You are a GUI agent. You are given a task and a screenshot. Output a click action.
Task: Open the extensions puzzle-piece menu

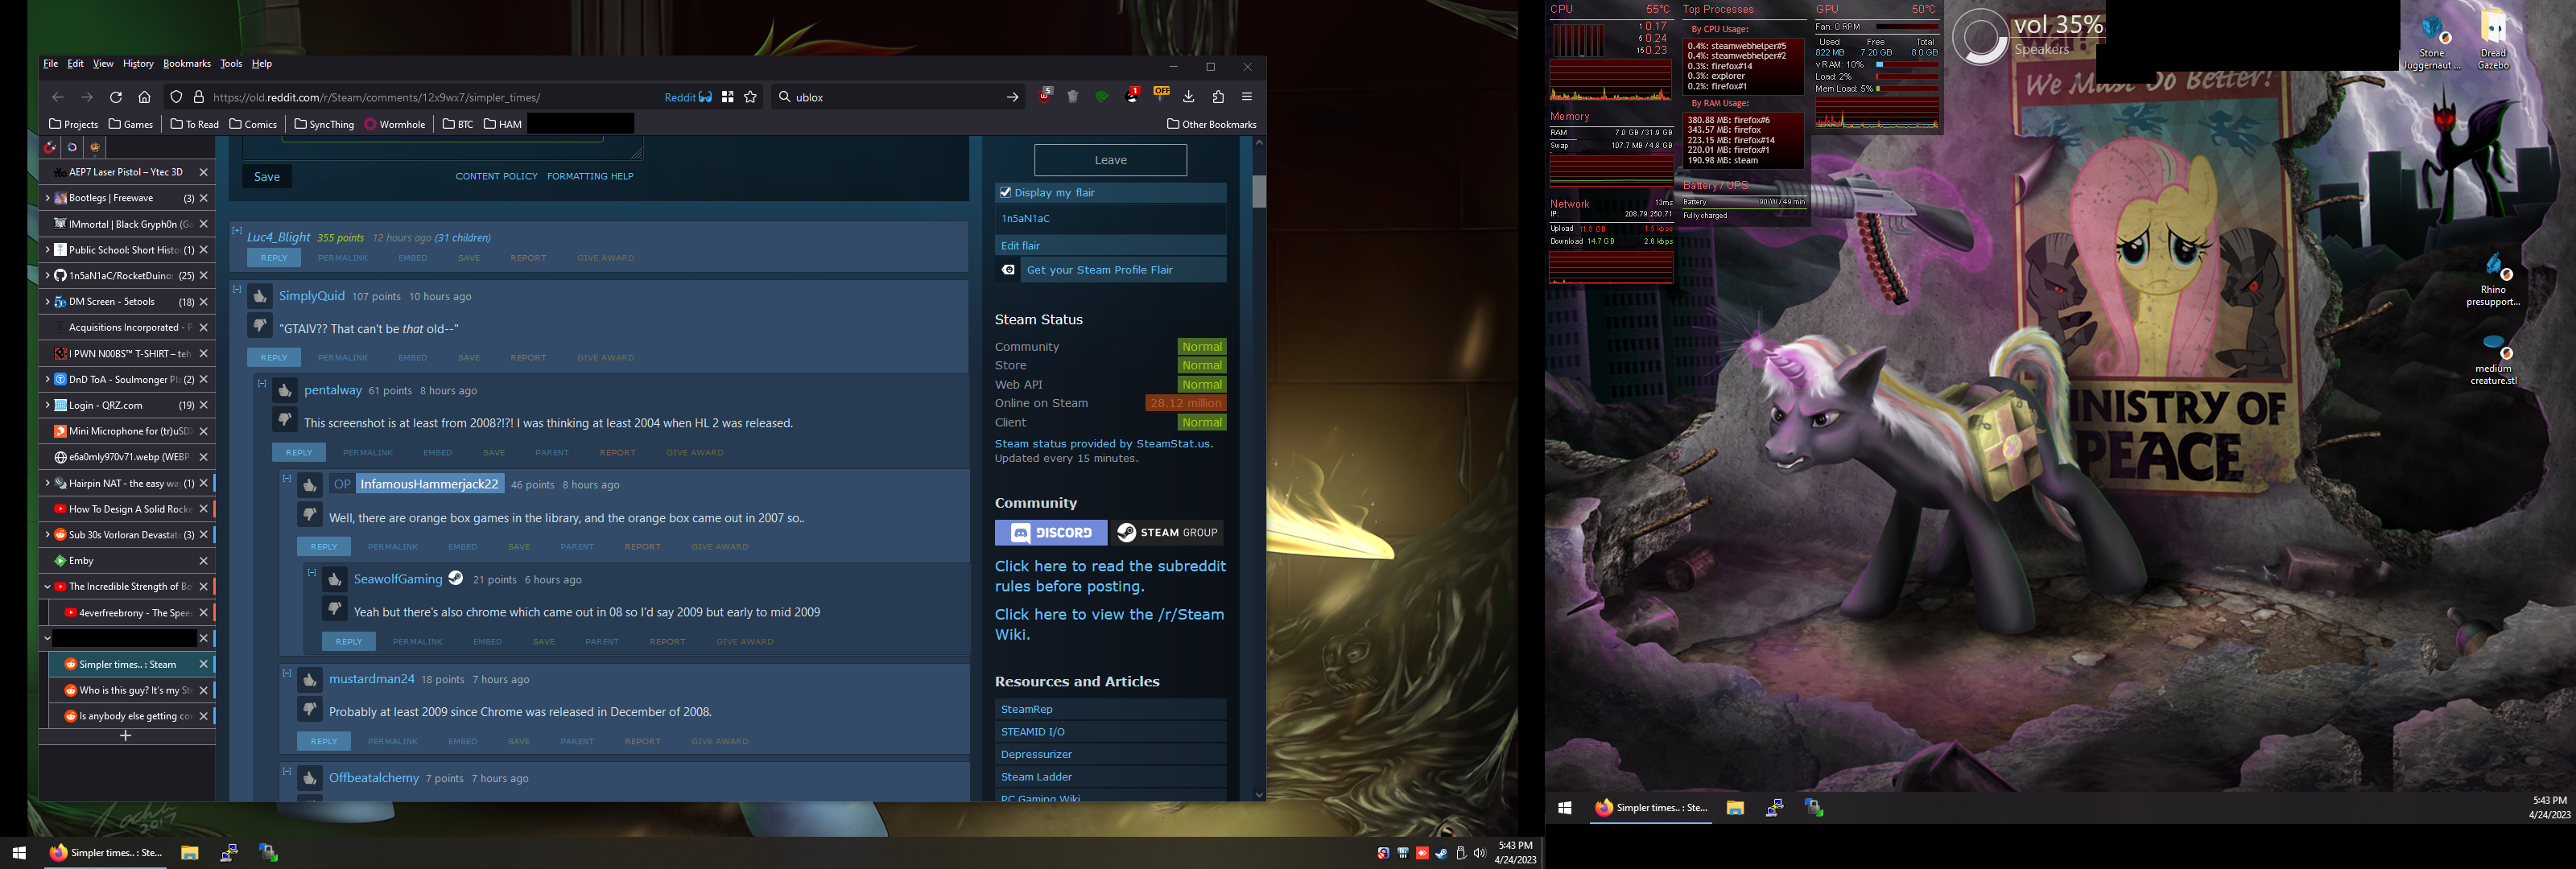pos(1218,97)
